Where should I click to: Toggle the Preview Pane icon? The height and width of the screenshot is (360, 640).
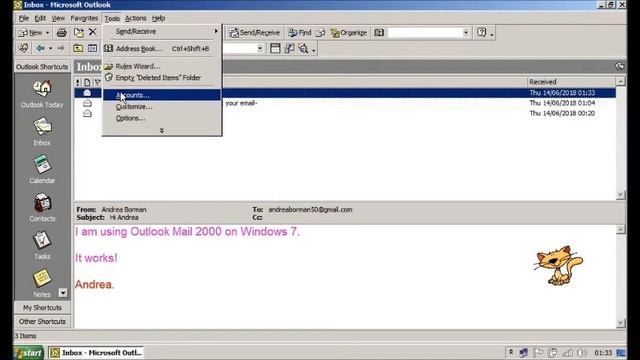[275, 49]
